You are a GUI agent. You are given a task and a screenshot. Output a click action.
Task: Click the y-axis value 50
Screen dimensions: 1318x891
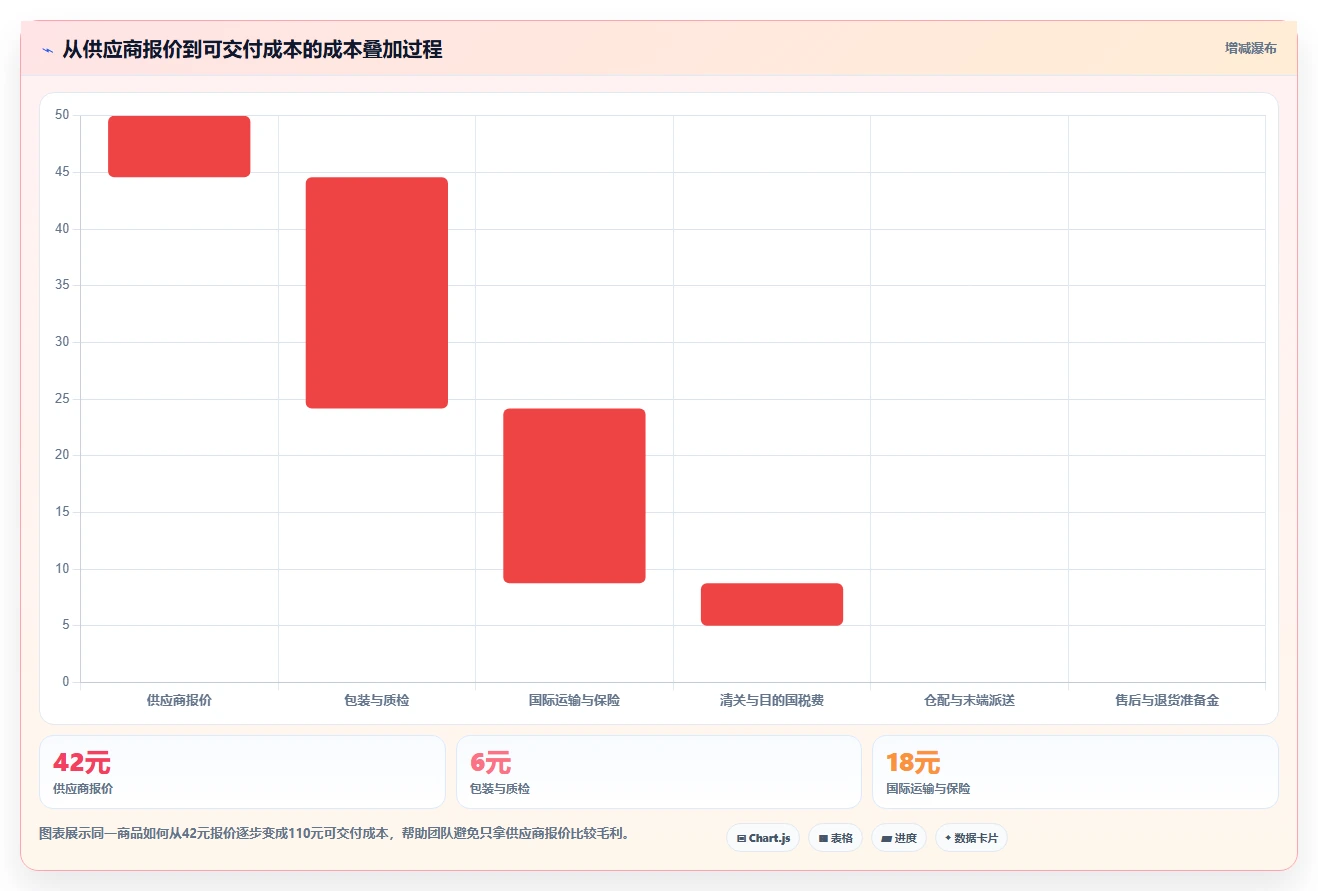point(62,115)
